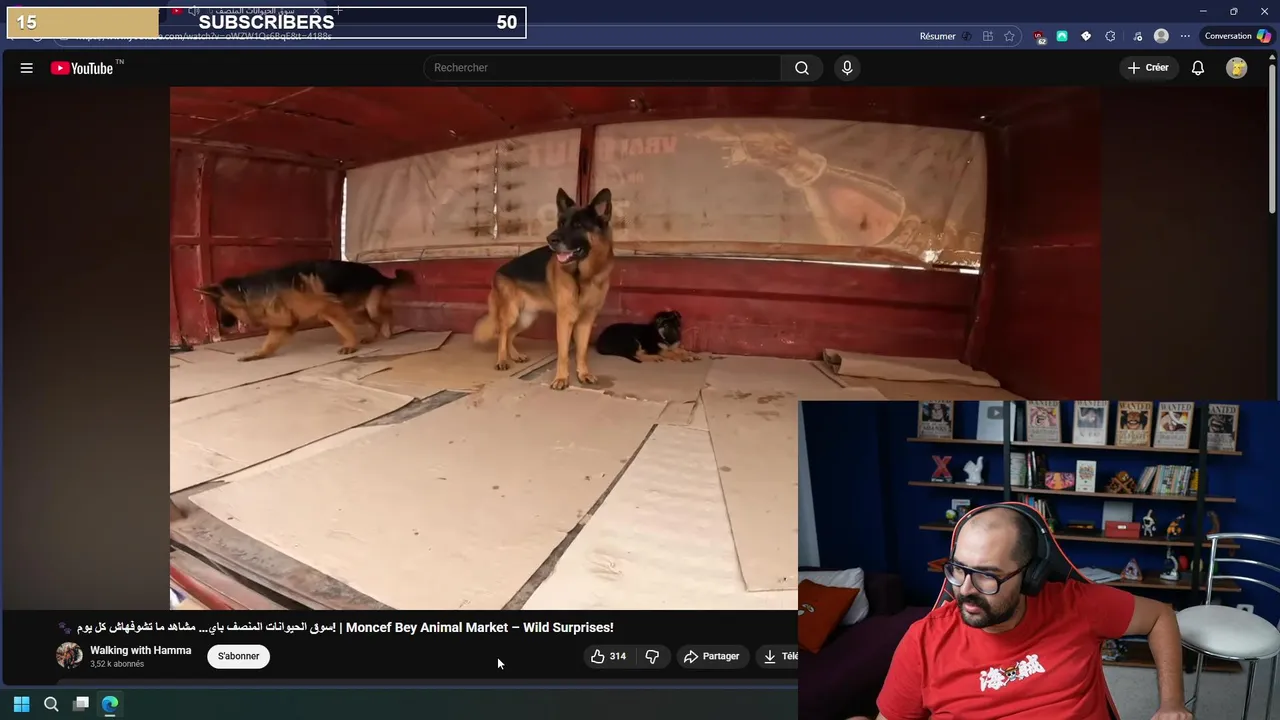Viewport: 1280px width, 720px height.
Task: Open the YouTube guide hamburger menu
Action: click(27, 68)
